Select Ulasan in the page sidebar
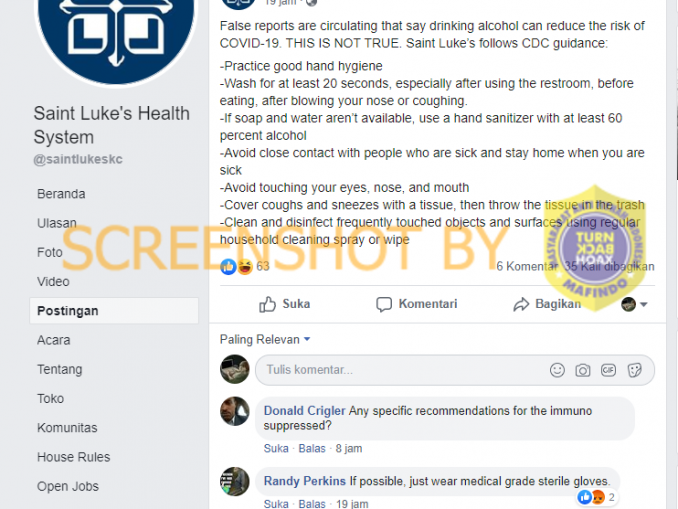Viewport: 678px width, 509px height. 57,223
